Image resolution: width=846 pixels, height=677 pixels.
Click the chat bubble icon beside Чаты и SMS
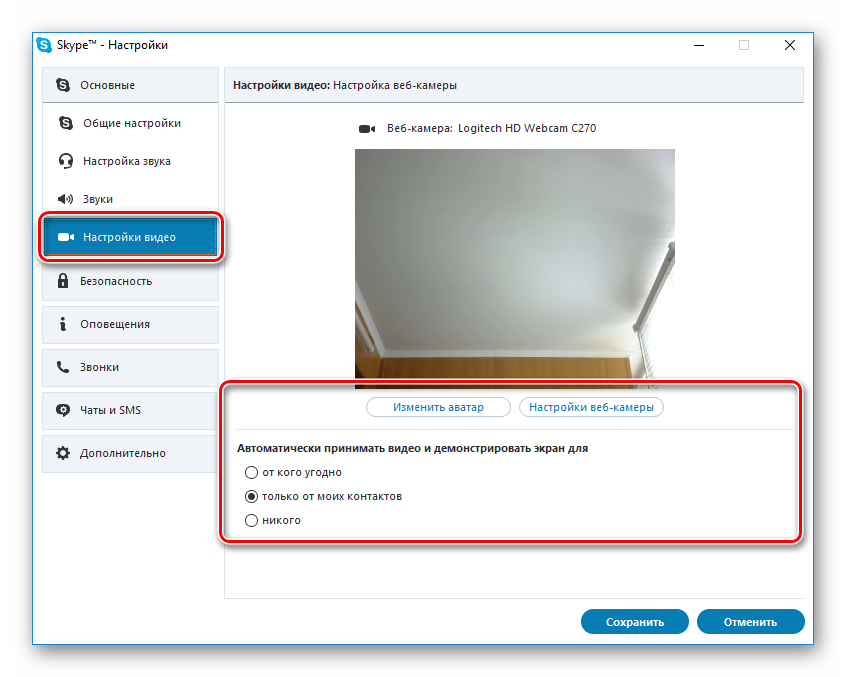coord(63,410)
